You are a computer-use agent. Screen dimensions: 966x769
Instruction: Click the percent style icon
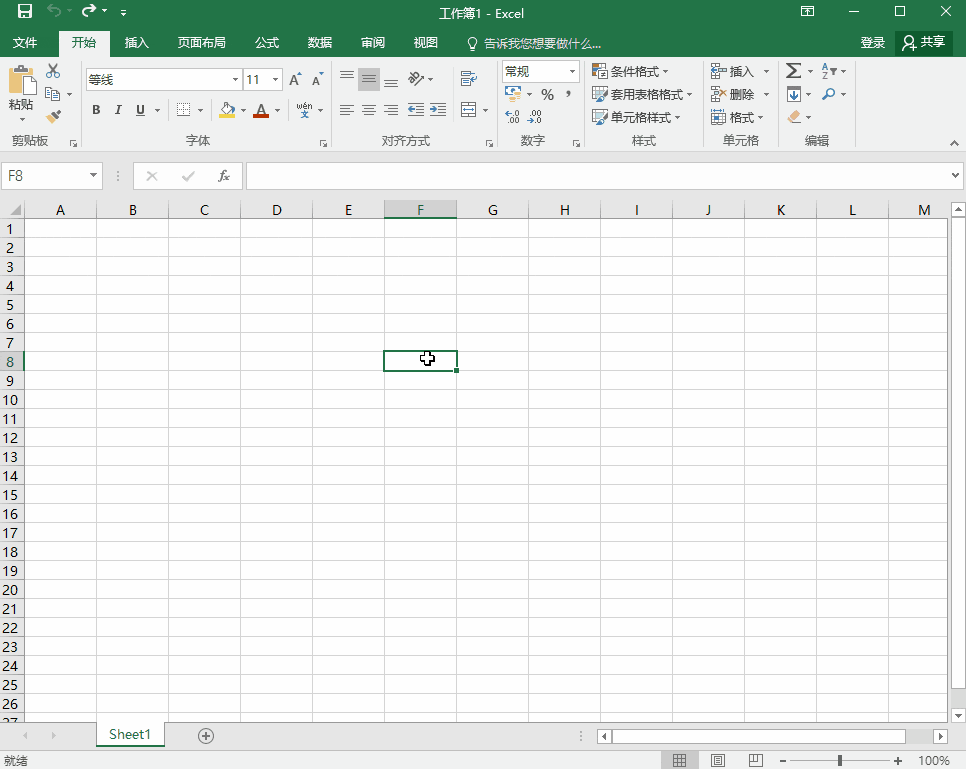coord(547,94)
